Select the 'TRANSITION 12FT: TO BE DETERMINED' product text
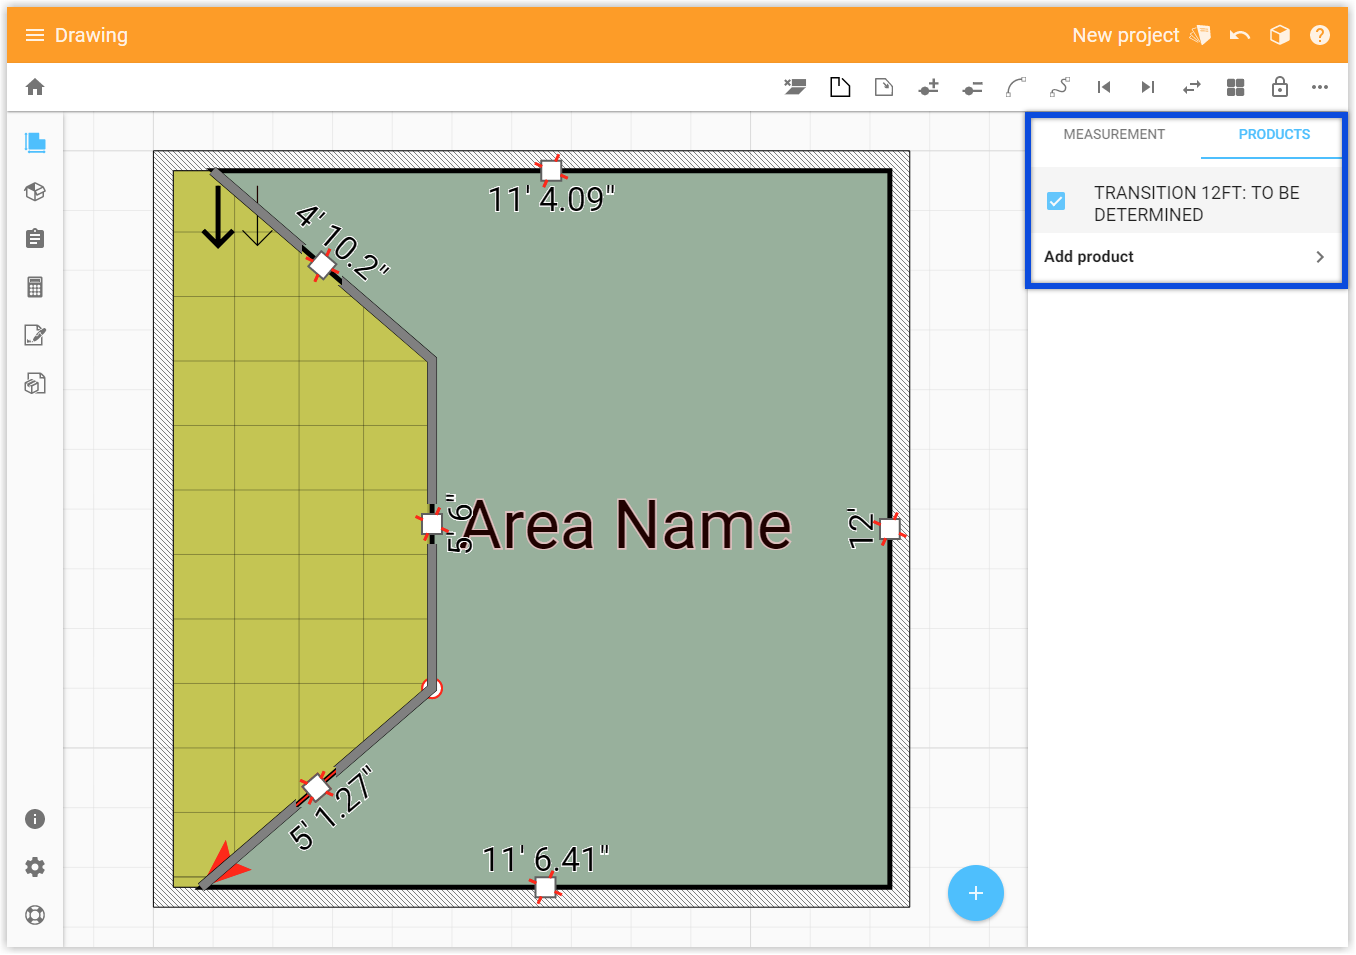The image size is (1356, 955). click(x=1197, y=204)
